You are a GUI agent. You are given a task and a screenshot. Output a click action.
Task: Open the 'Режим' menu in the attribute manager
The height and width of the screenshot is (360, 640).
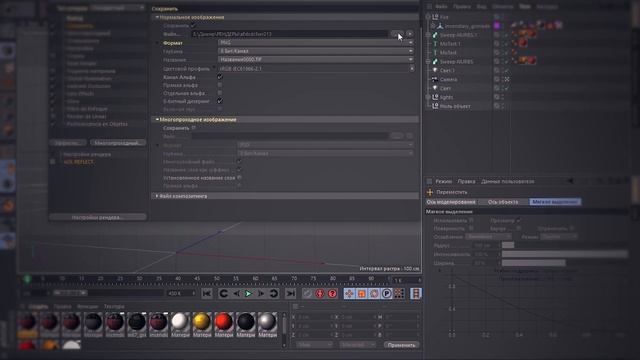click(x=443, y=181)
